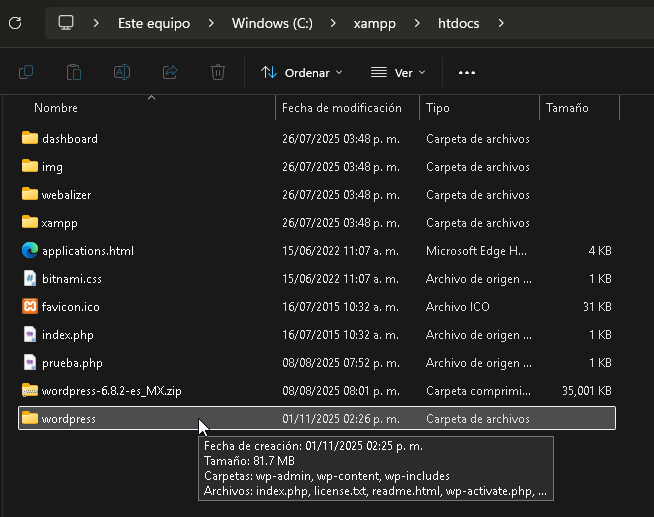Click the zip icon of wordpress-6.8.2-es_MX.zip
The height and width of the screenshot is (517, 654).
[30, 390]
